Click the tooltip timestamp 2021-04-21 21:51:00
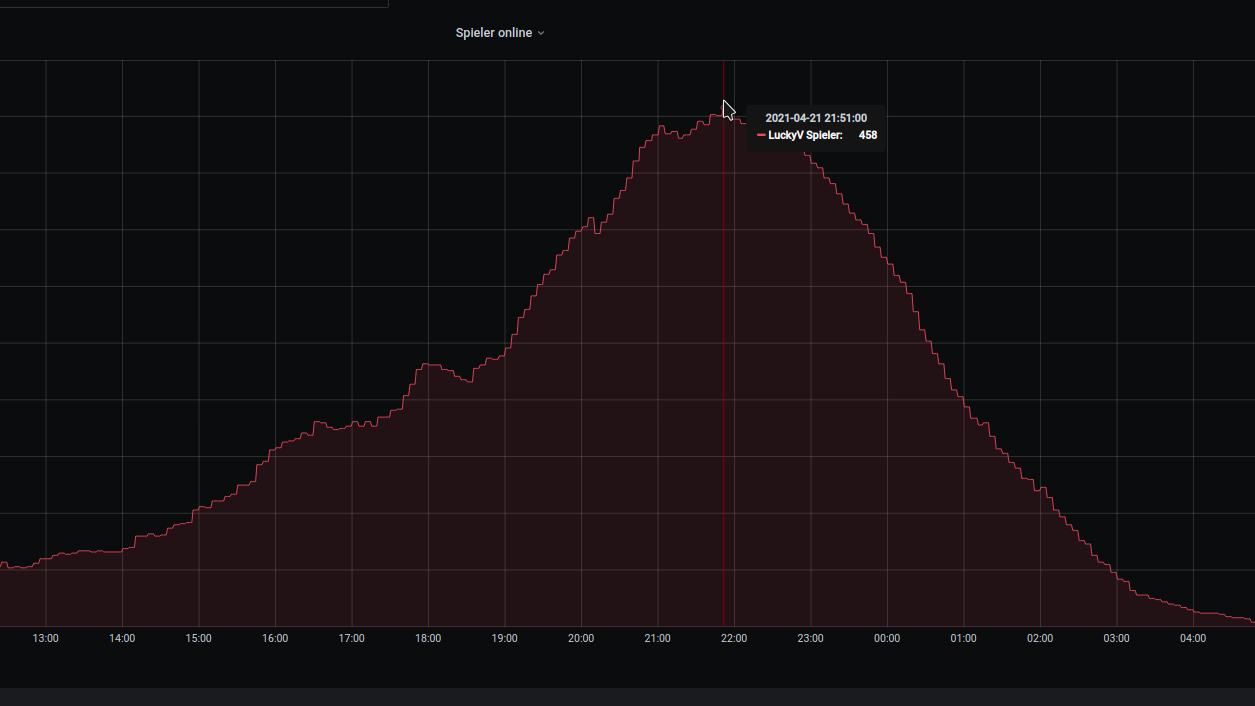This screenshot has width=1255, height=706. [x=816, y=118]
